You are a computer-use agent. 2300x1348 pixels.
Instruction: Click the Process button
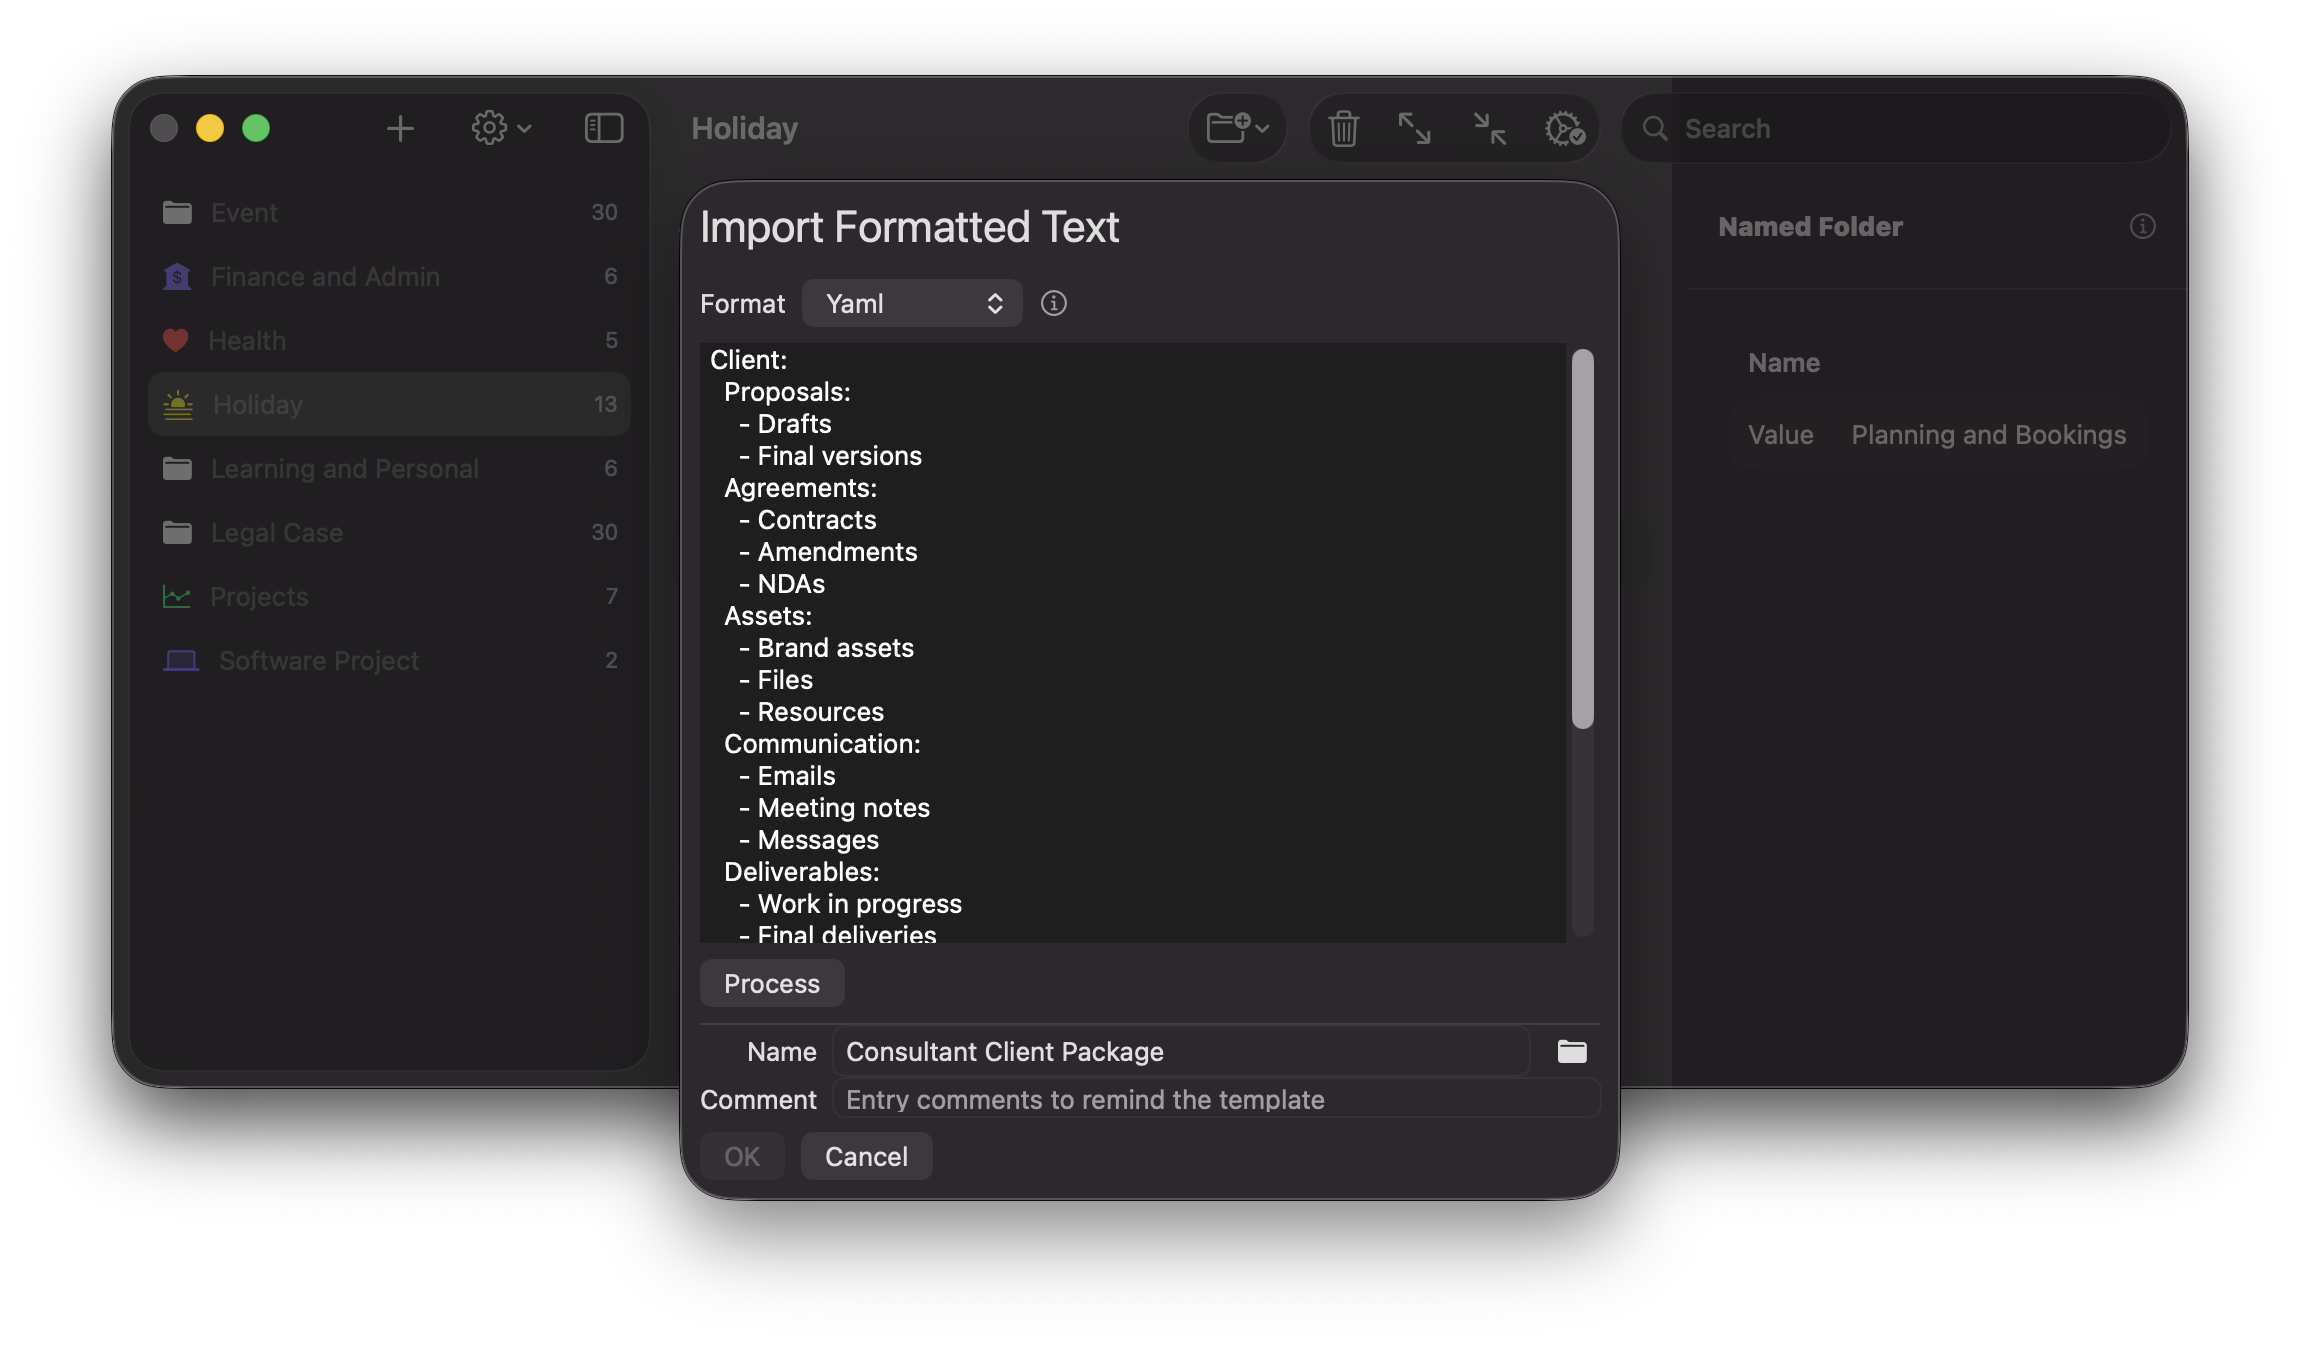[x=771, y=983]
